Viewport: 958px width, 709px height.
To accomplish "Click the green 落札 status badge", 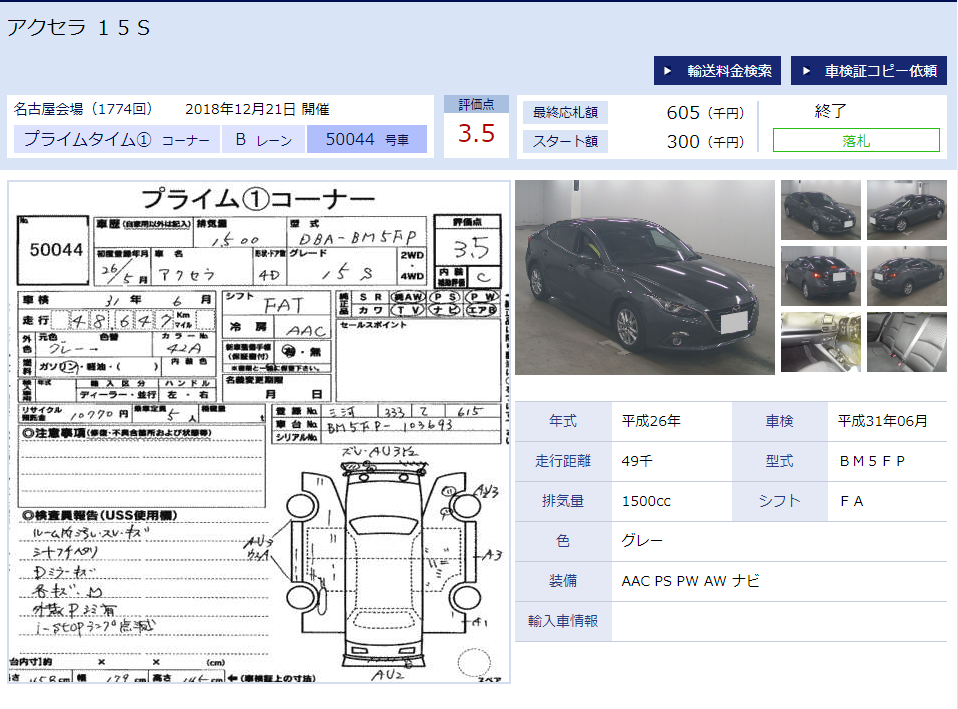I will 856,140.
